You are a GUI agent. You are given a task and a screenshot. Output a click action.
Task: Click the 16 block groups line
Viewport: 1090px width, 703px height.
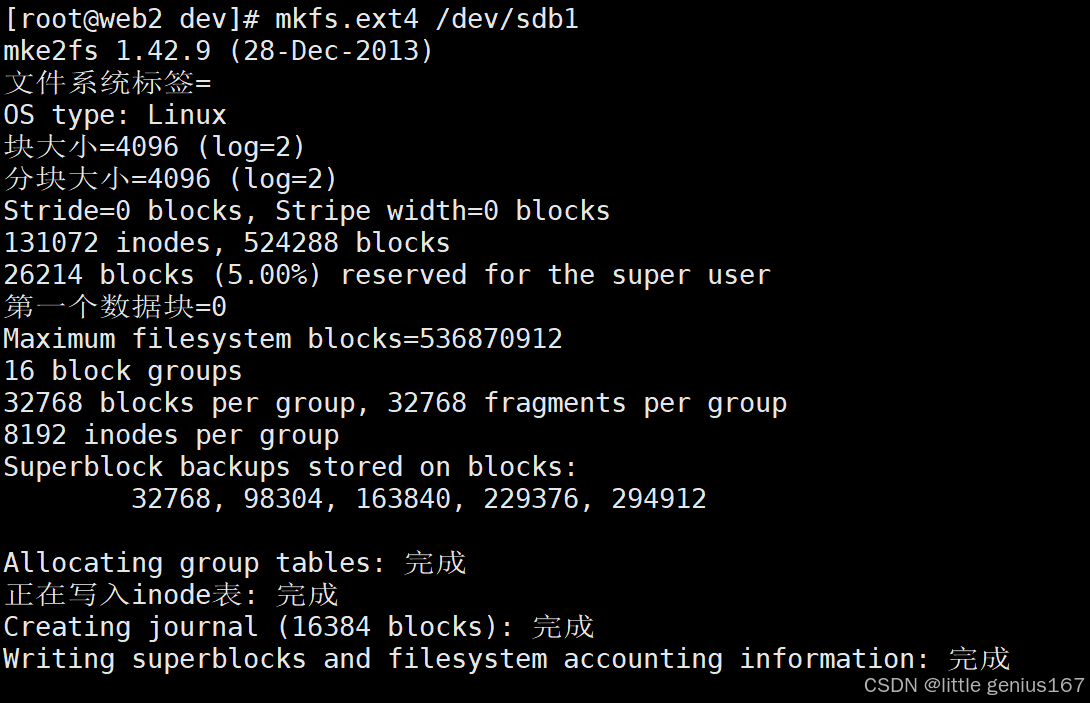click(123, 371)
